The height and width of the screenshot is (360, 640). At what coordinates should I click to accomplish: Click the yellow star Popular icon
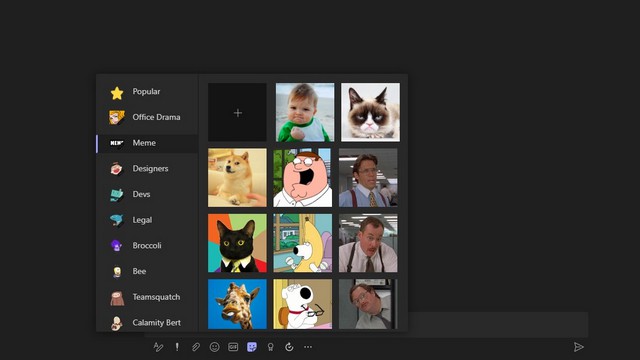pyautogui.click(x=117, y=93)
